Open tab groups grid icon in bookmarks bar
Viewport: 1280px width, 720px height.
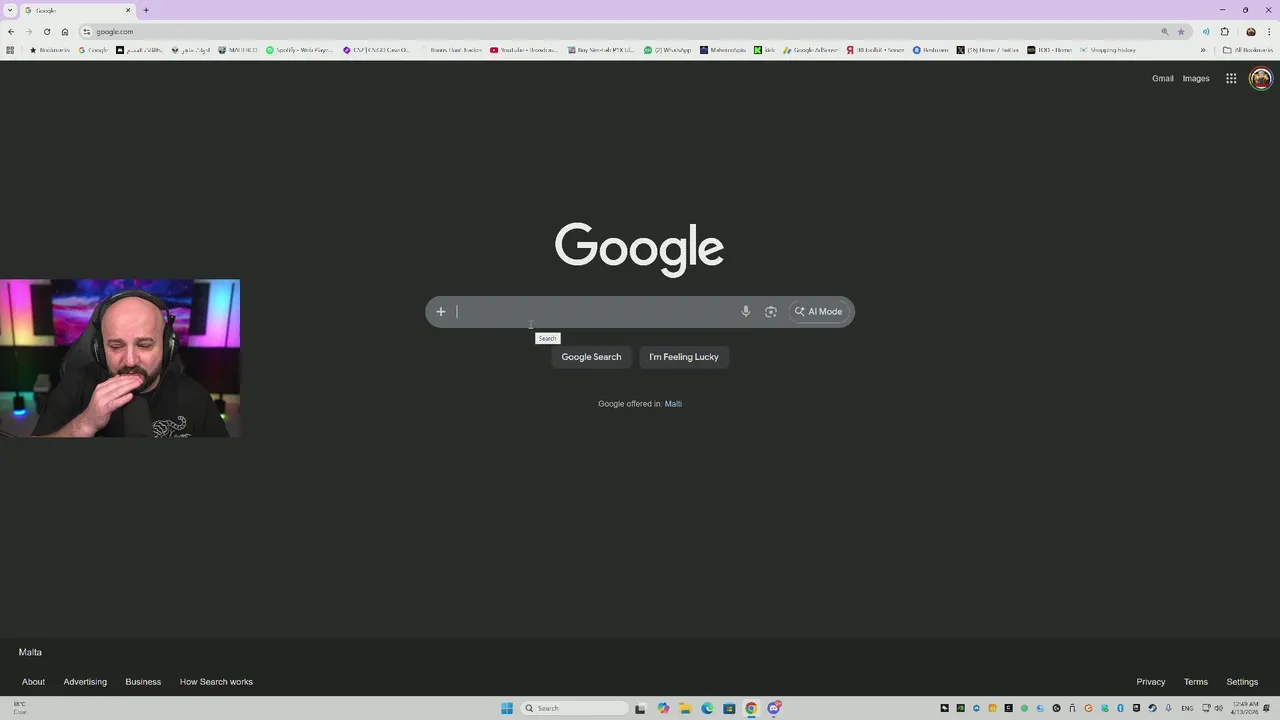click(10, 50)
